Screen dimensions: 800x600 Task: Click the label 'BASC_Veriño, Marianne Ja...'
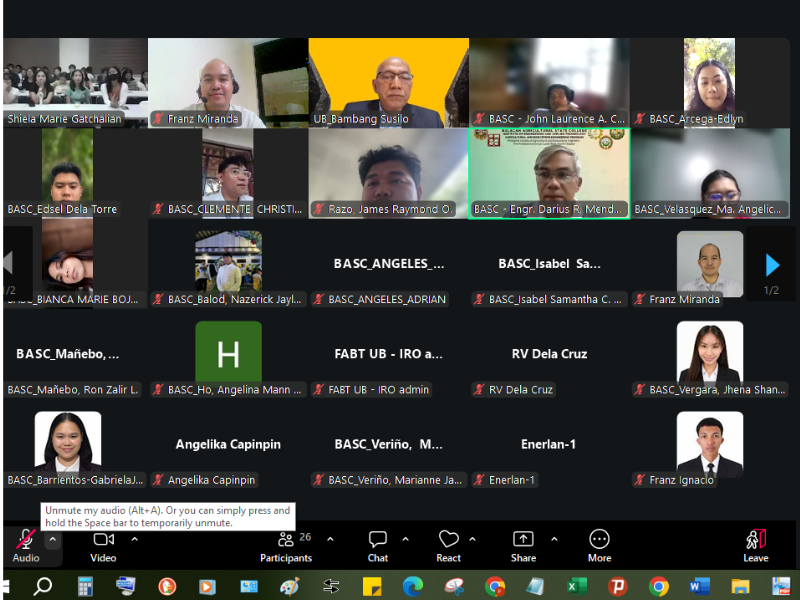[395, 480]
